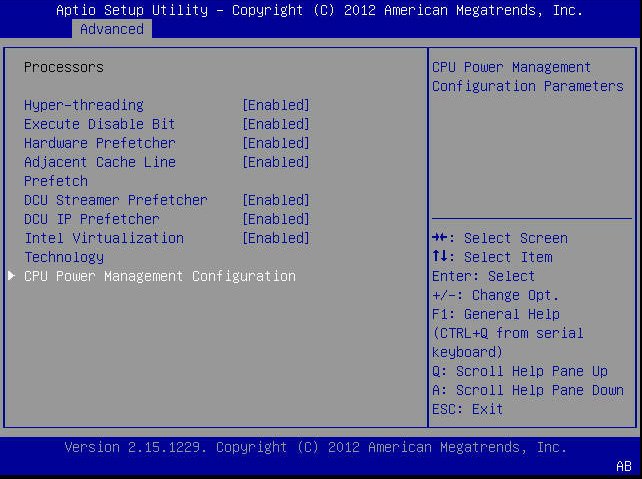642x479 pixels.
Task: Click the Aptio Setup Utility title
Action: (x=319, y=10)
